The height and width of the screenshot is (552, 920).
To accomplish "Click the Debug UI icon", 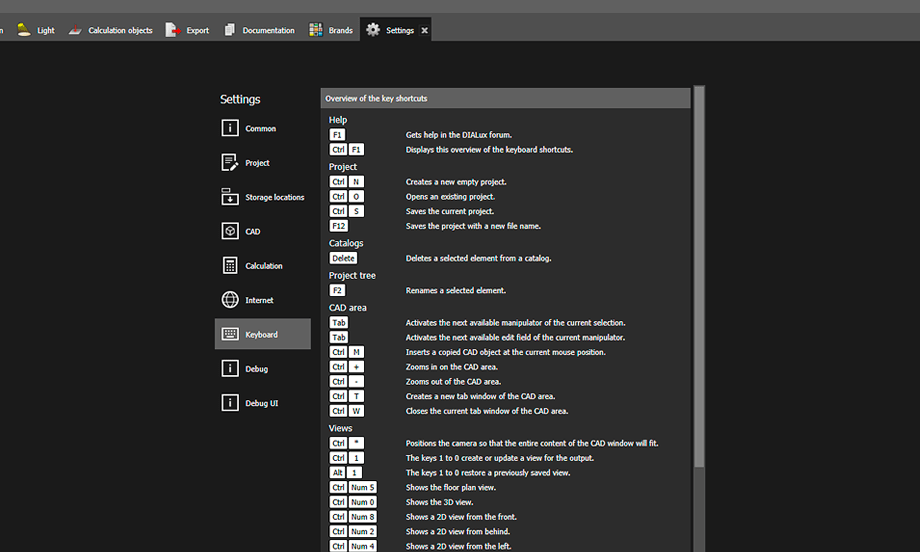I will (230, 403).
